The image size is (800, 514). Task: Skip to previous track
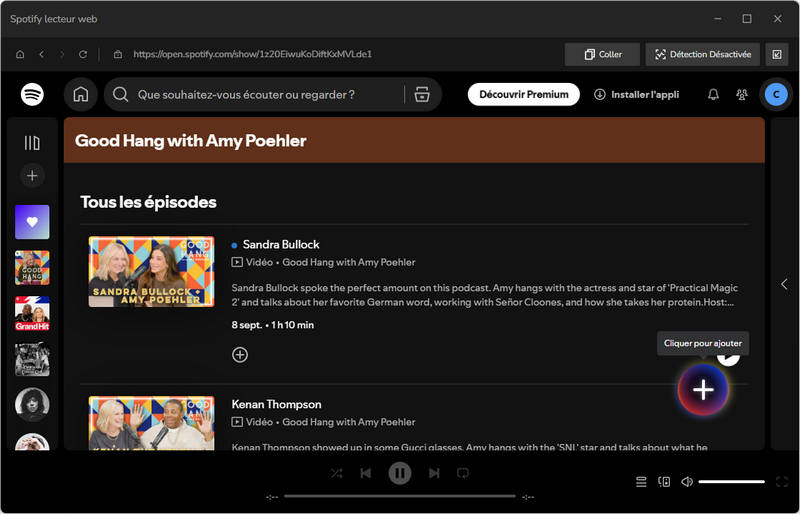pos(366,473)
